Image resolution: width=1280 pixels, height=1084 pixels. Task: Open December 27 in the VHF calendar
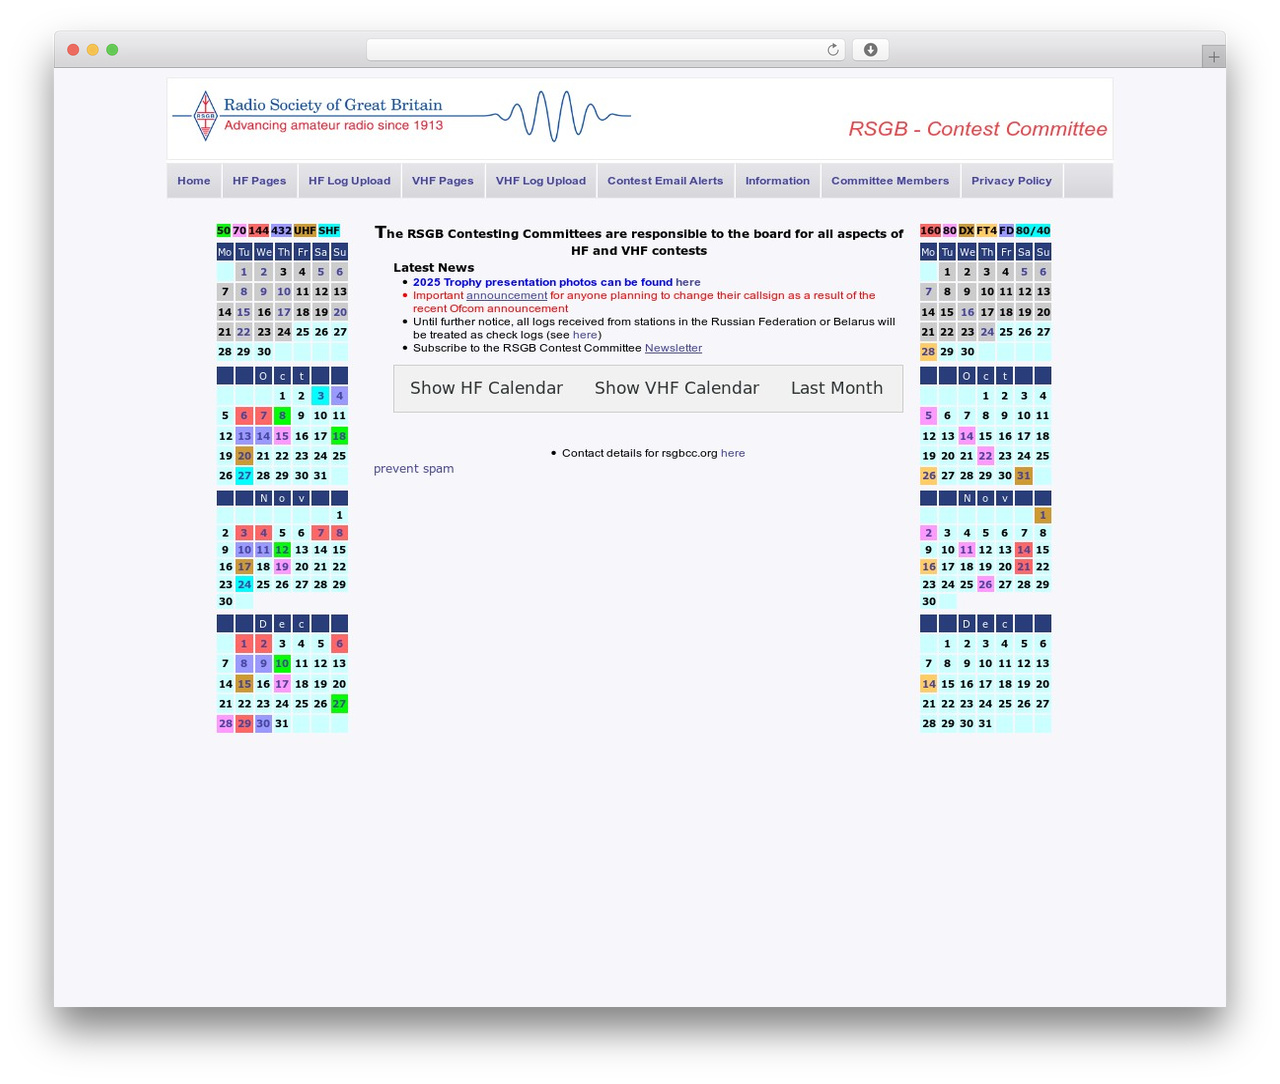pos(340,704)
